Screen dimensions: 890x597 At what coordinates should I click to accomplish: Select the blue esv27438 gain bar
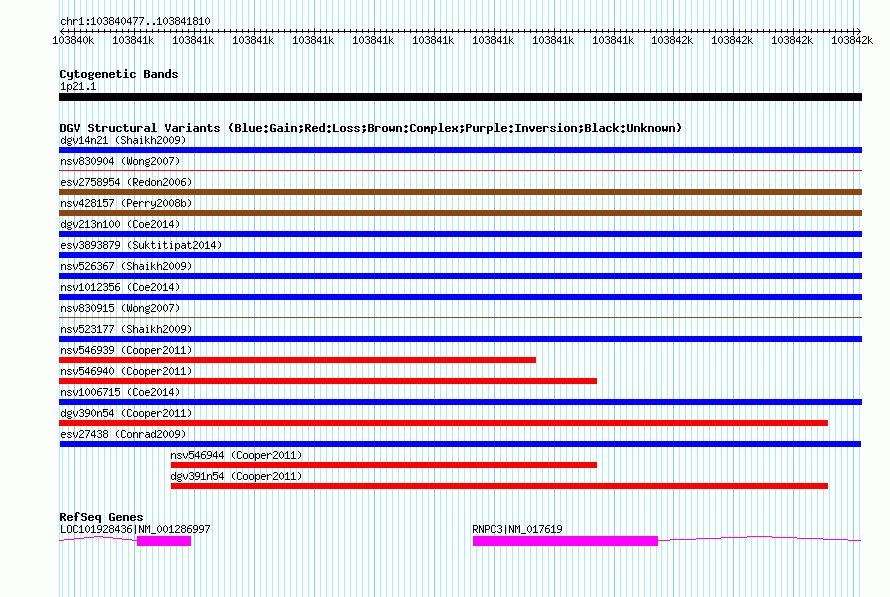(460, 444)
